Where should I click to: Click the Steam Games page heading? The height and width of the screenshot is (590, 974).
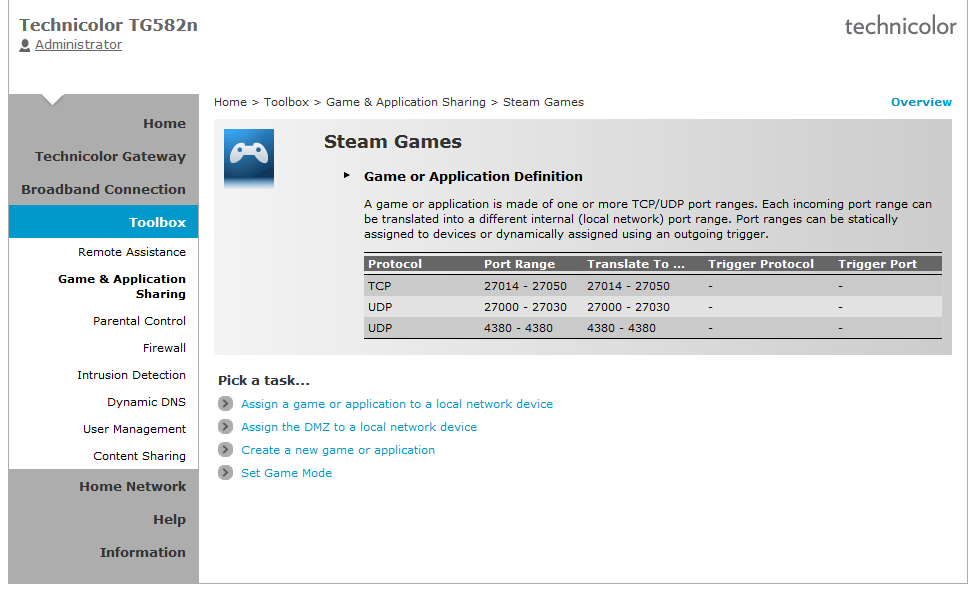[393, 142]
